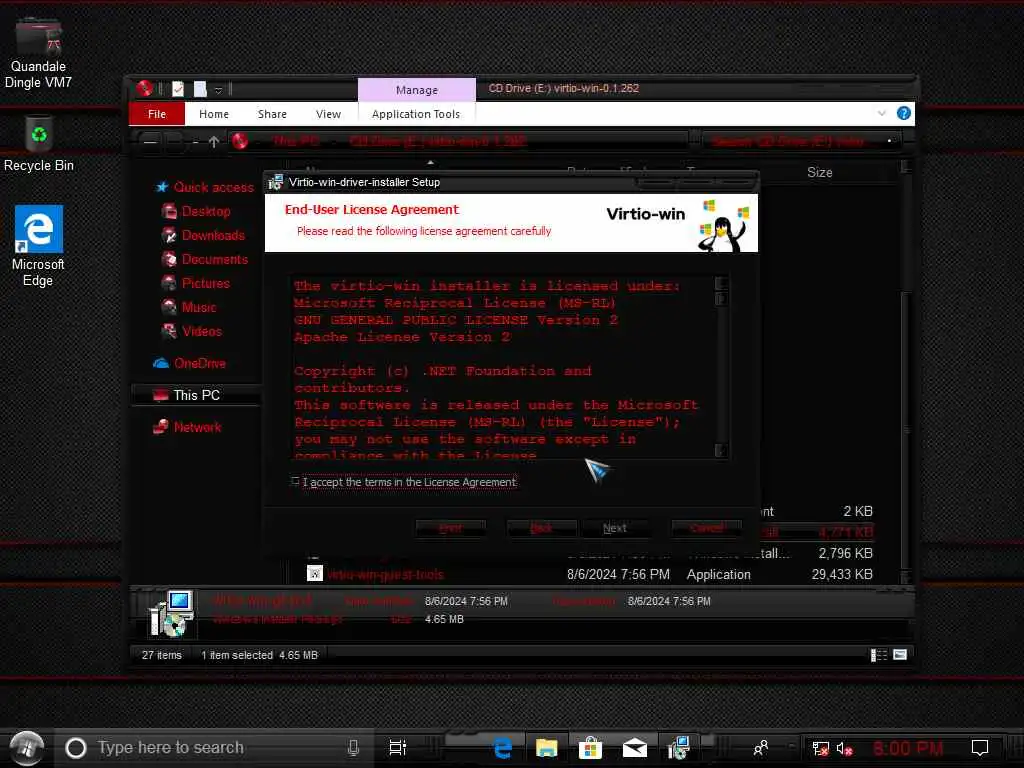Open File Explorer from the taskbar
1024x768 pixels.
coord(547,748)
